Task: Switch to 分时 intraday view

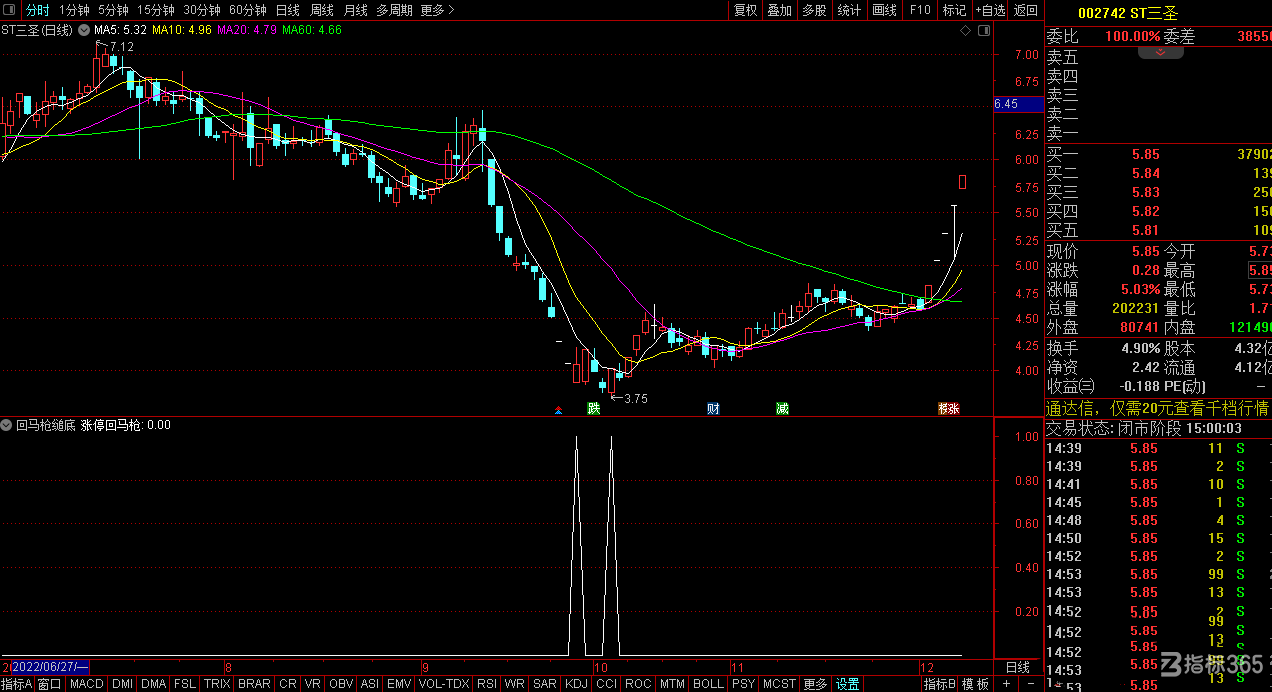Action: [37, 10]
